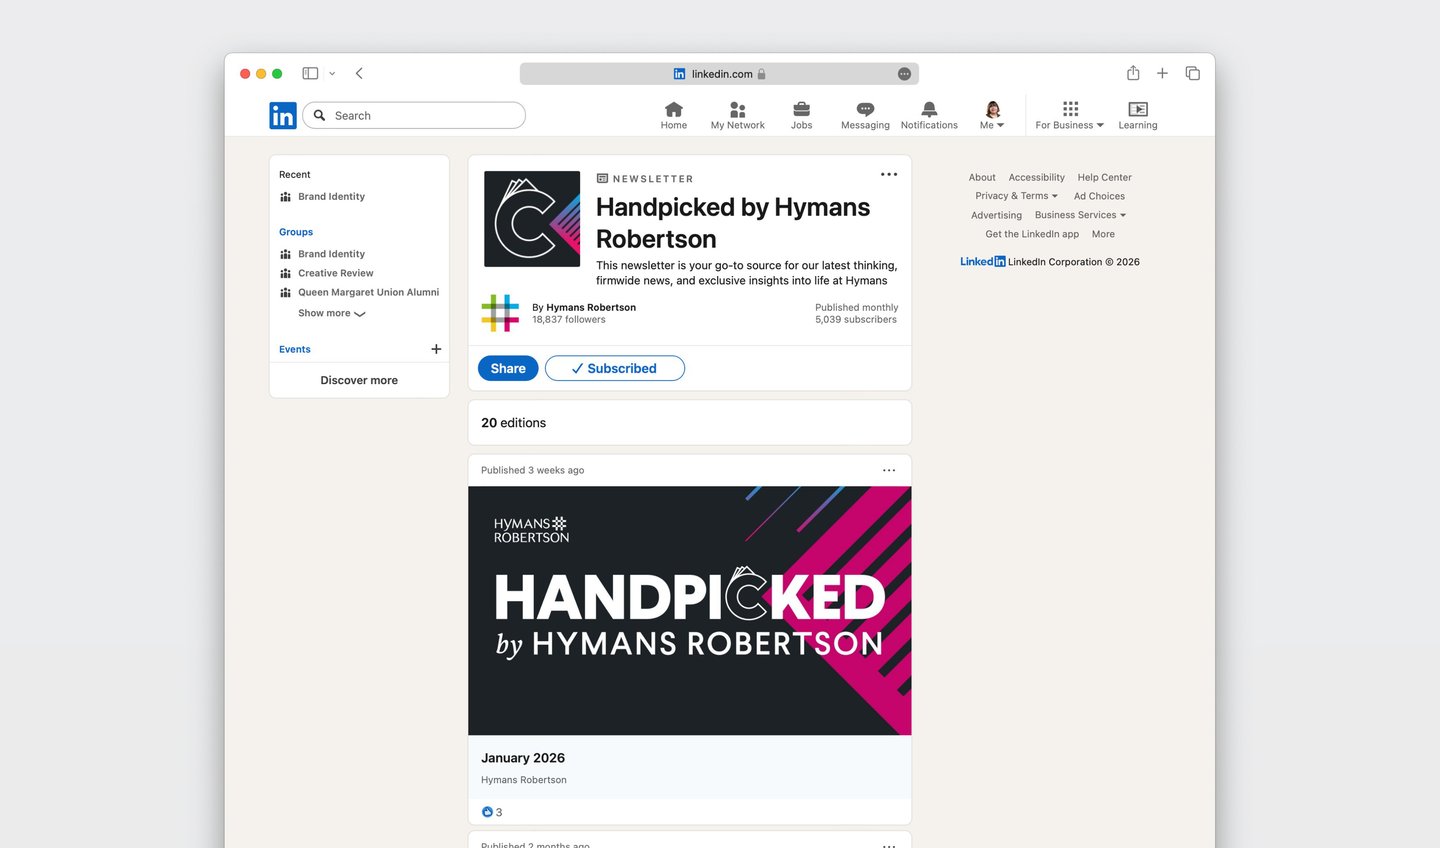Click the Share button
The height and width of the screenshot is (848, 1440).
coord(508,368)
